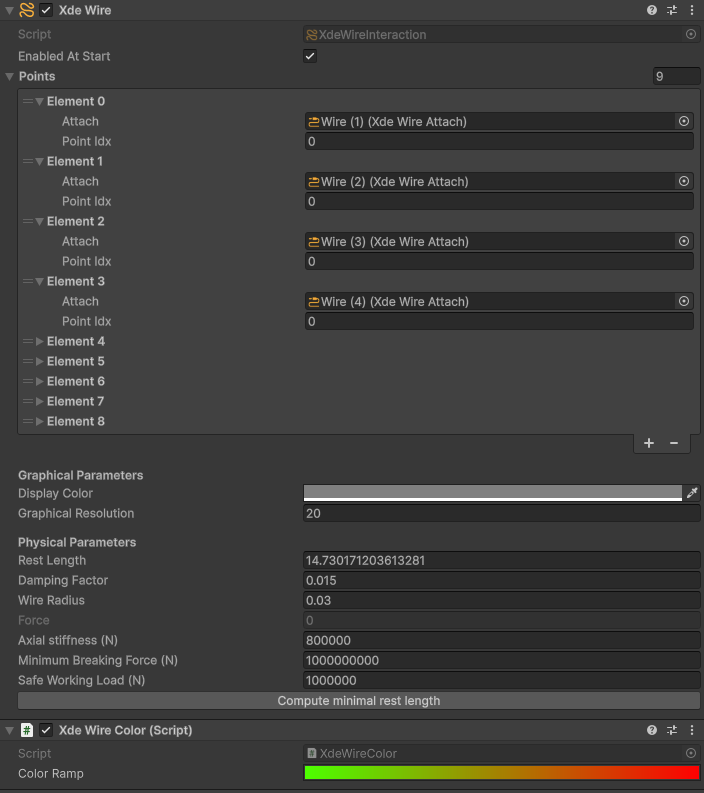The height and width of the screenshot is (793, 704).
Task: Remove the selected element from Points list
Action: point(674,444)
